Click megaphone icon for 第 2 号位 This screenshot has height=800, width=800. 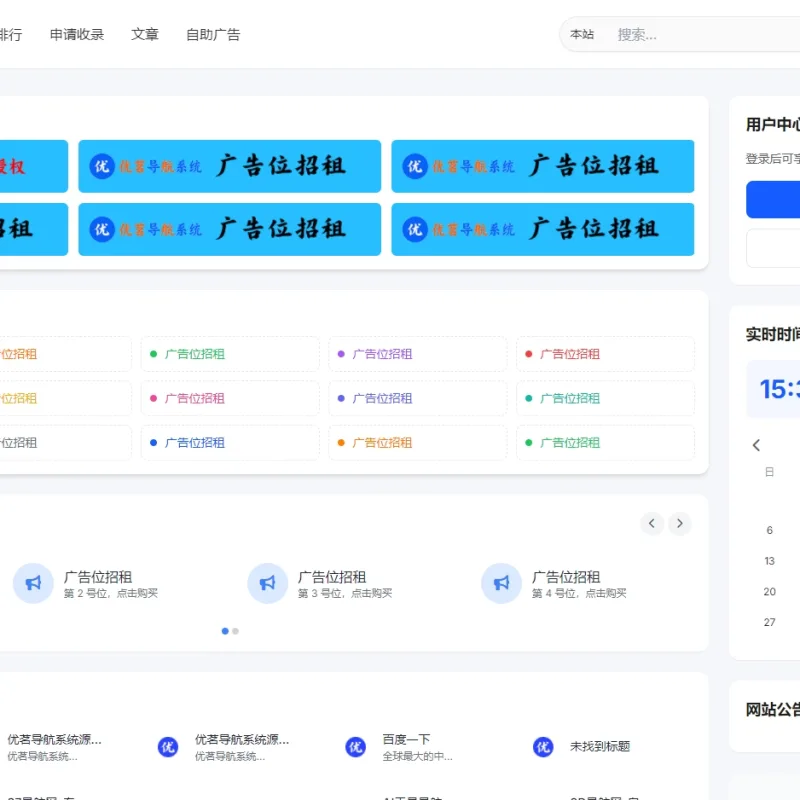[33, 583]
